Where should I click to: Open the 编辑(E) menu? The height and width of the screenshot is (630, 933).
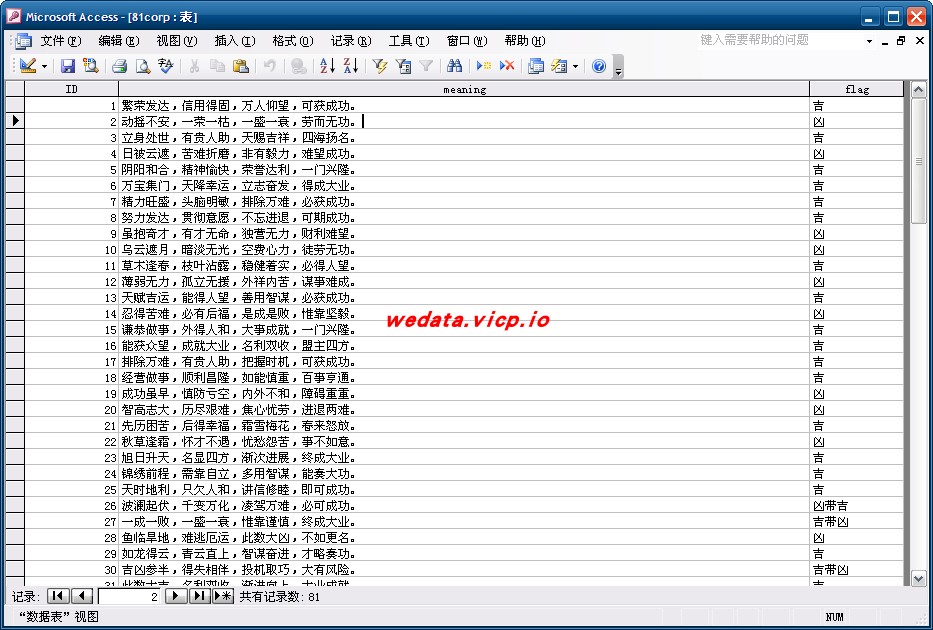click(118, 41)
